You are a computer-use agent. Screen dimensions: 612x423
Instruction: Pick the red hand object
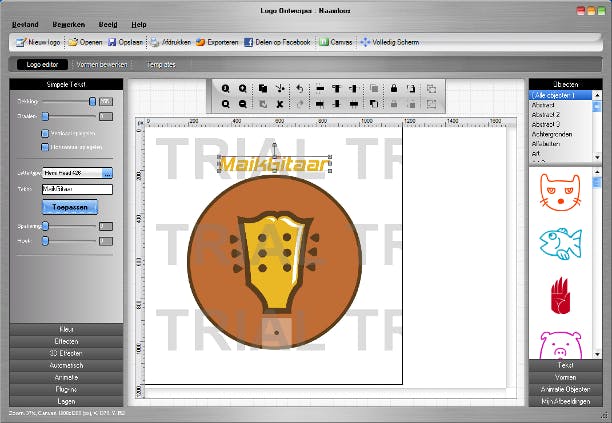[560, 295]
